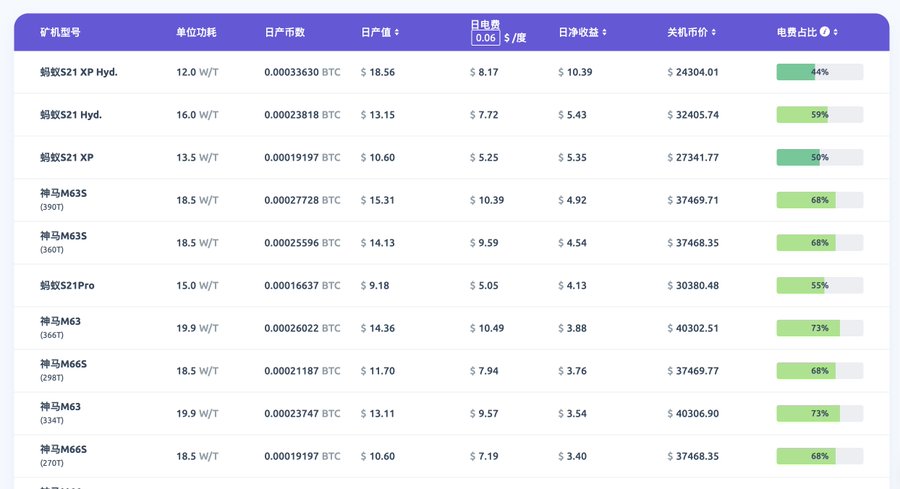Select the $ 4.92 net profit value
The image size is (900, 489).
(x=572, y=200)
